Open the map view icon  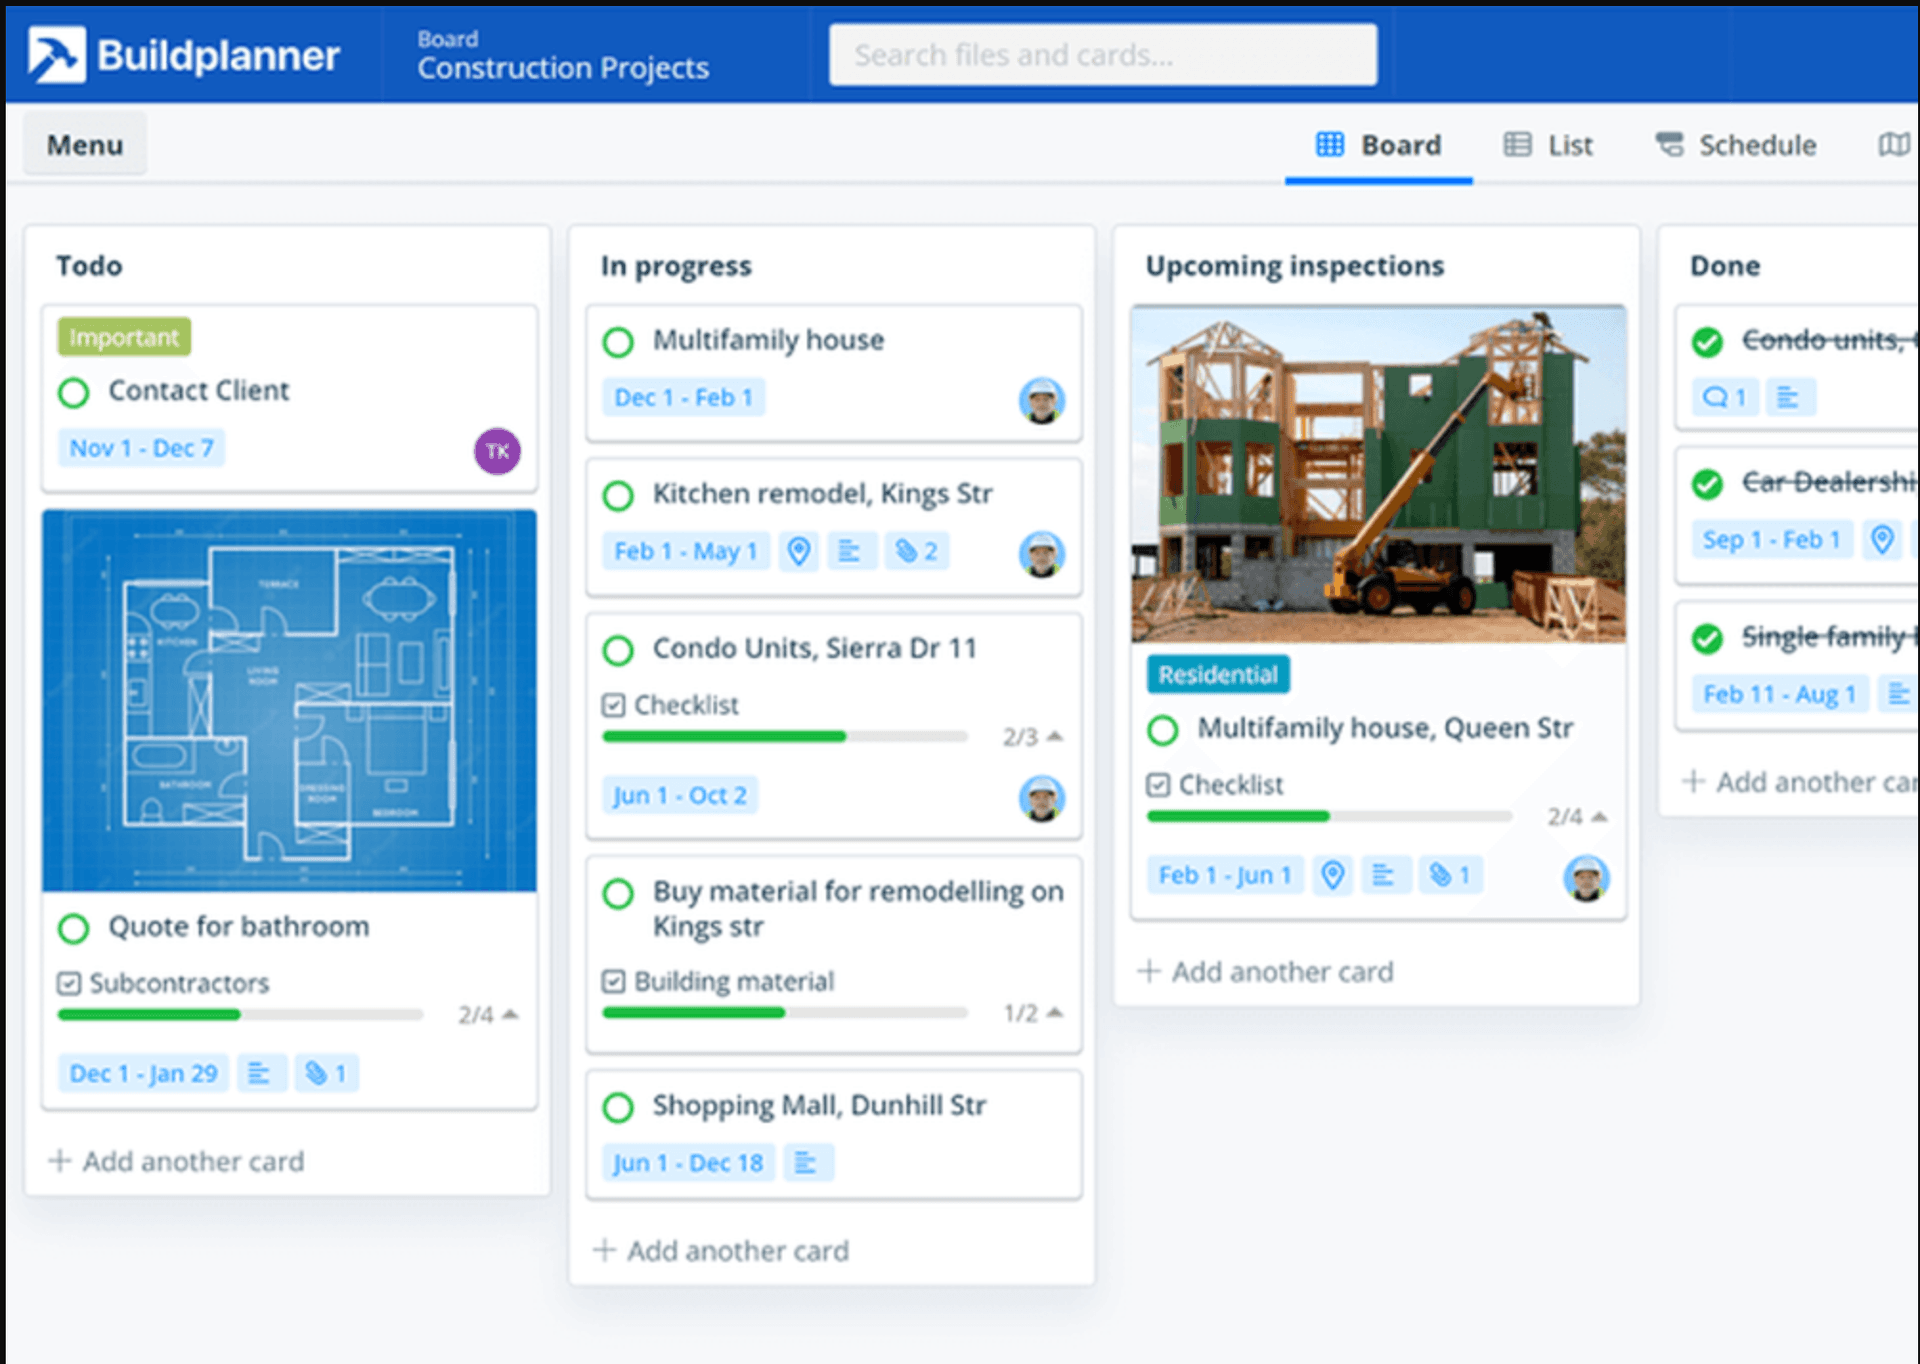tap(1893, 145)
